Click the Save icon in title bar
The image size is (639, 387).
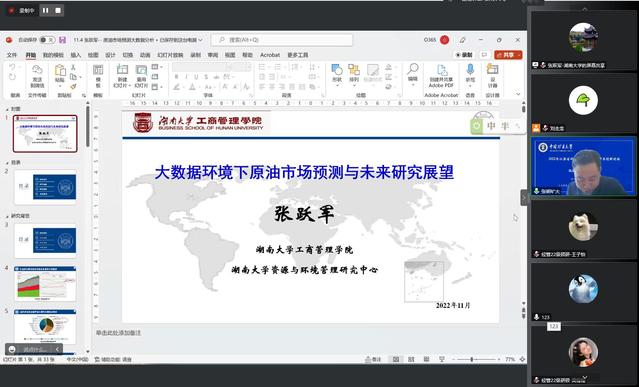pos(62,40)
